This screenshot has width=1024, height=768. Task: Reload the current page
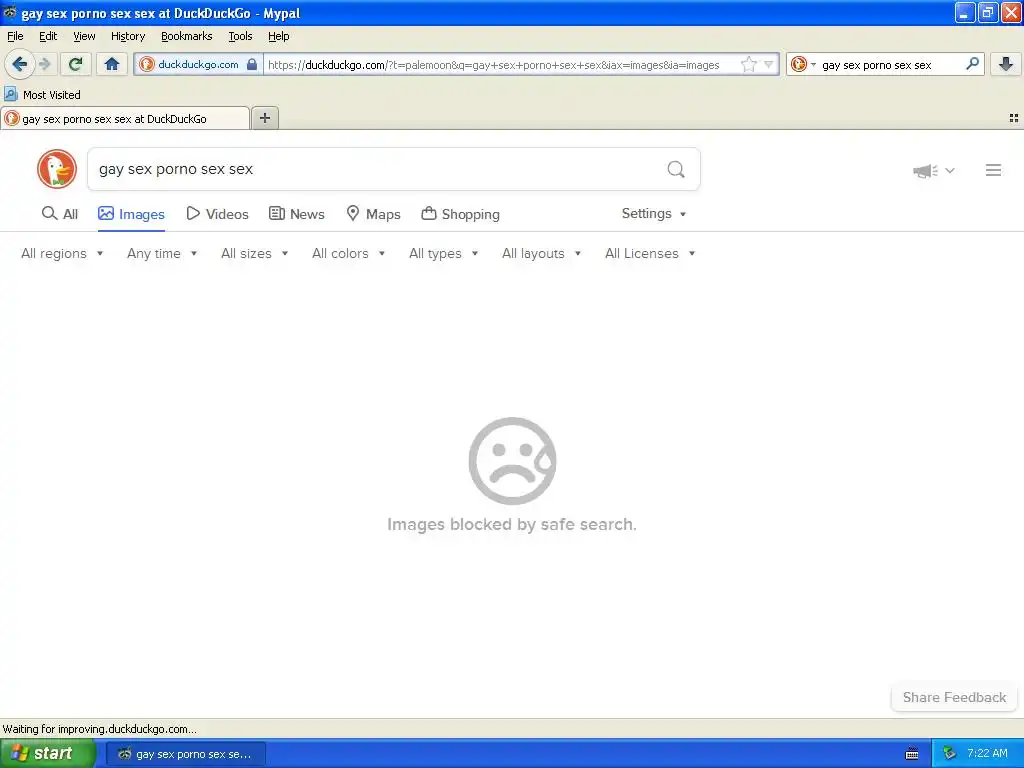tap(76, 64)
